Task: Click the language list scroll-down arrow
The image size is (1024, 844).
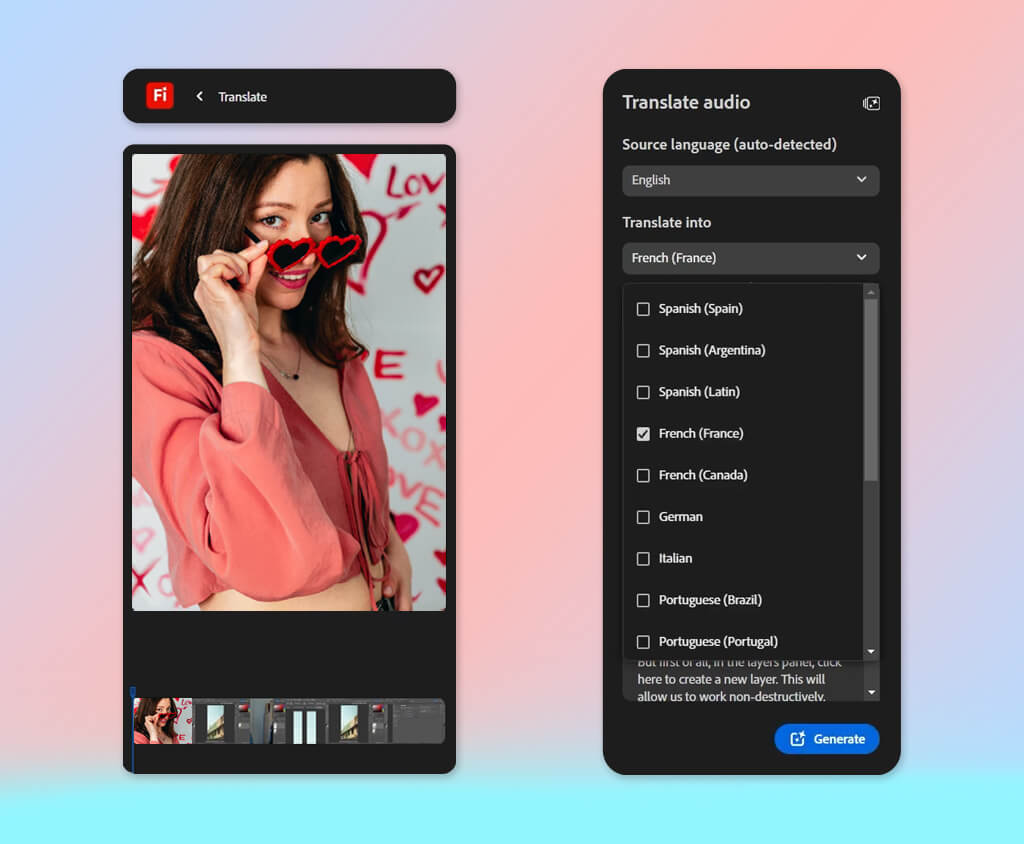Action: pos(871,651)
